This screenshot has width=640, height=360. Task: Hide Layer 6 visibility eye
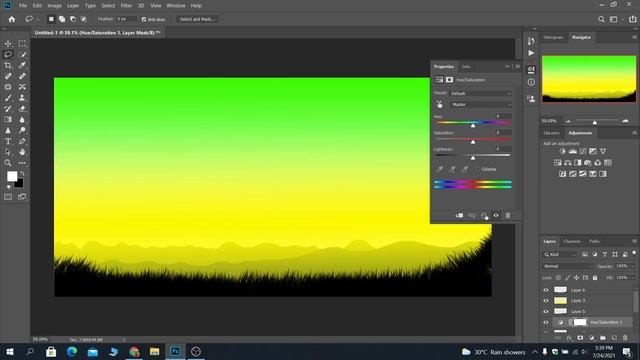coord(546,290)
